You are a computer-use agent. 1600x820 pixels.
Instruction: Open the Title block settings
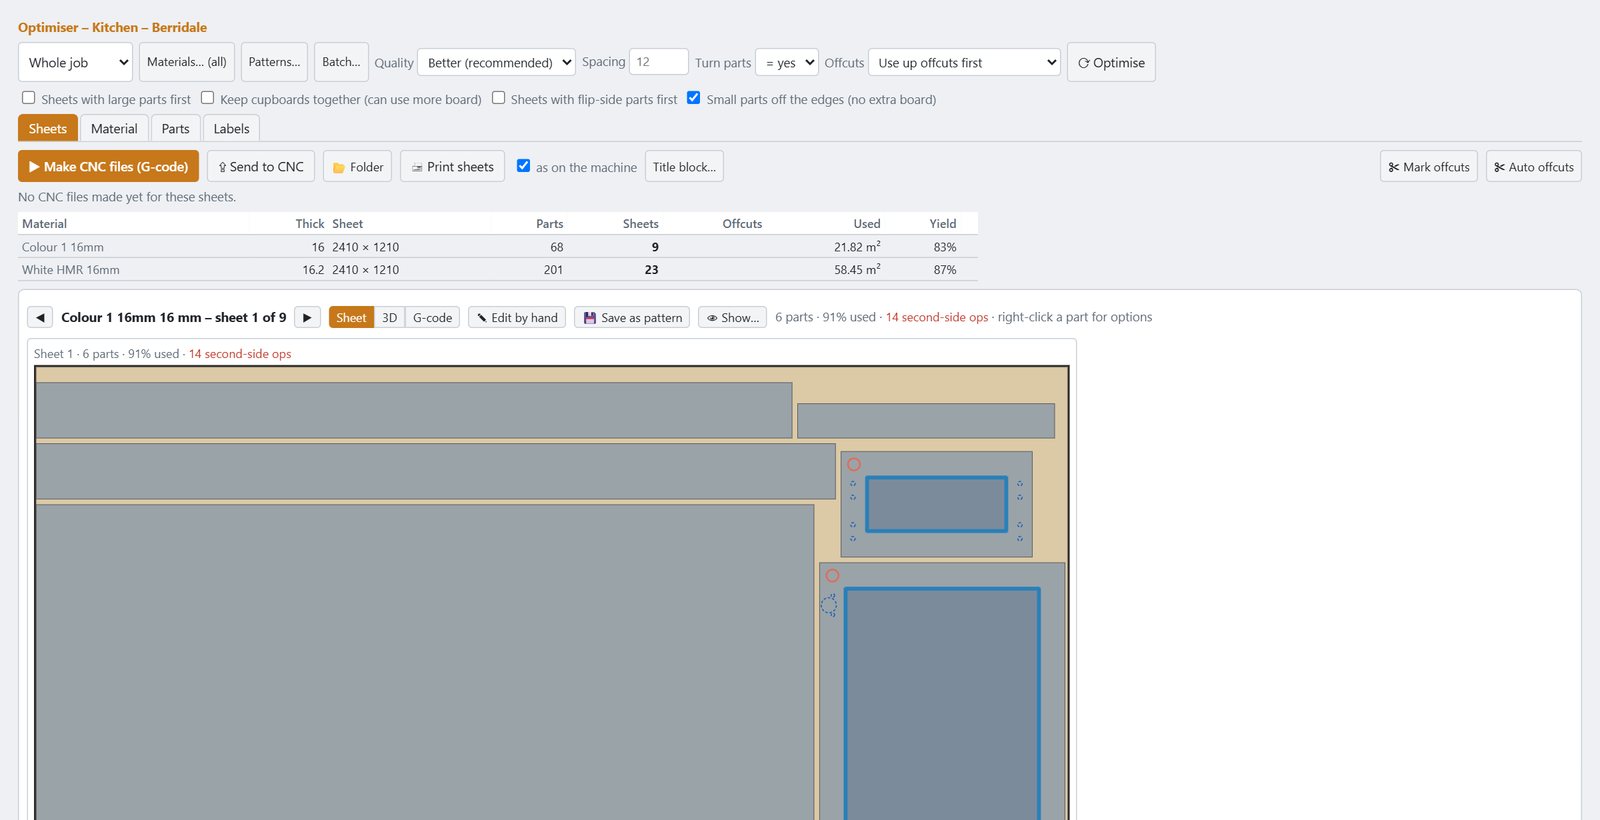point(684,166)
